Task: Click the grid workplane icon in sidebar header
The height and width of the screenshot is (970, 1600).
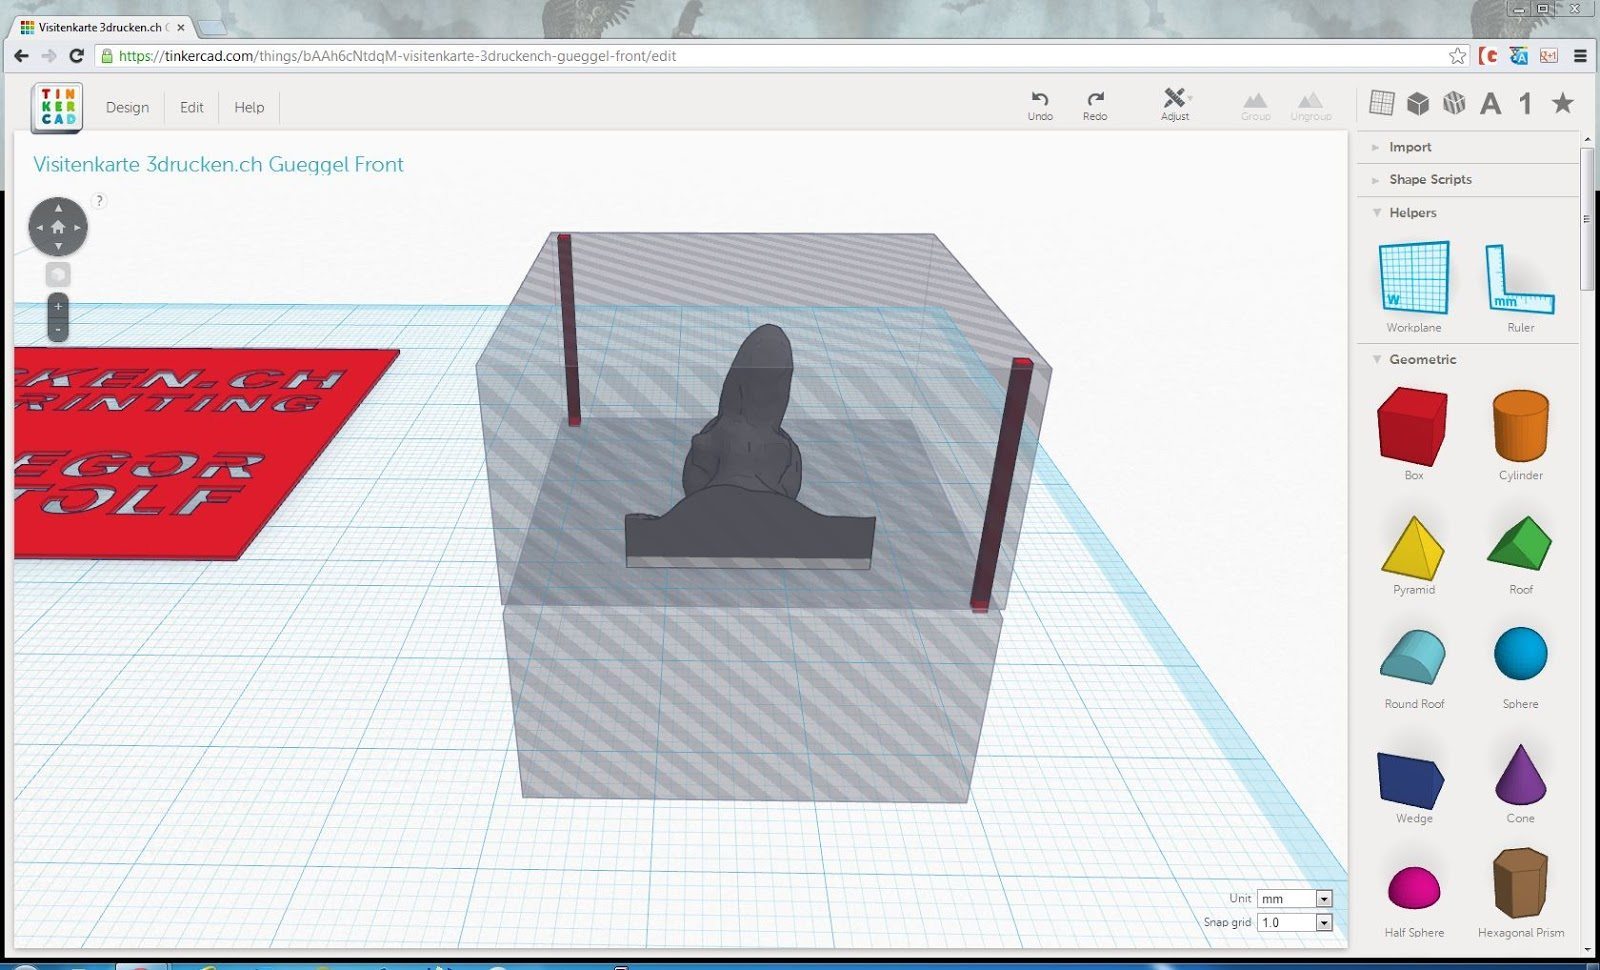Action: 1382,103
